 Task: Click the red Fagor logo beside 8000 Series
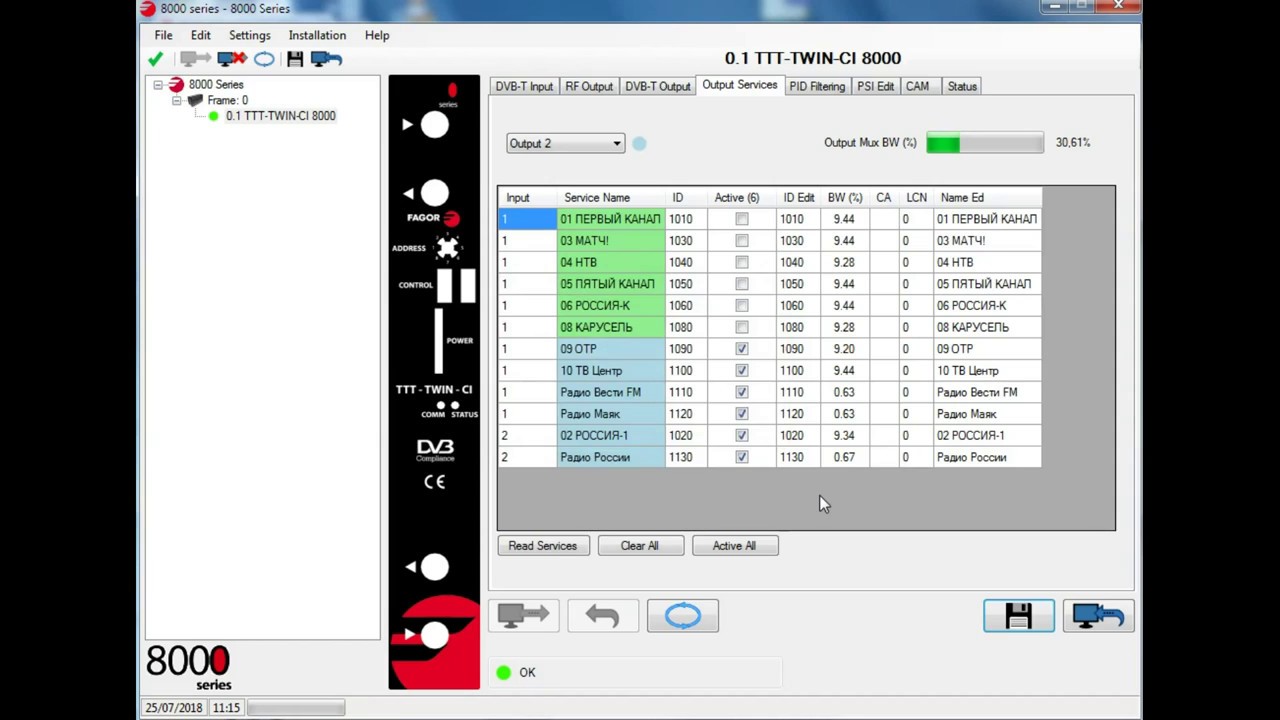click(x=176, y=85)
